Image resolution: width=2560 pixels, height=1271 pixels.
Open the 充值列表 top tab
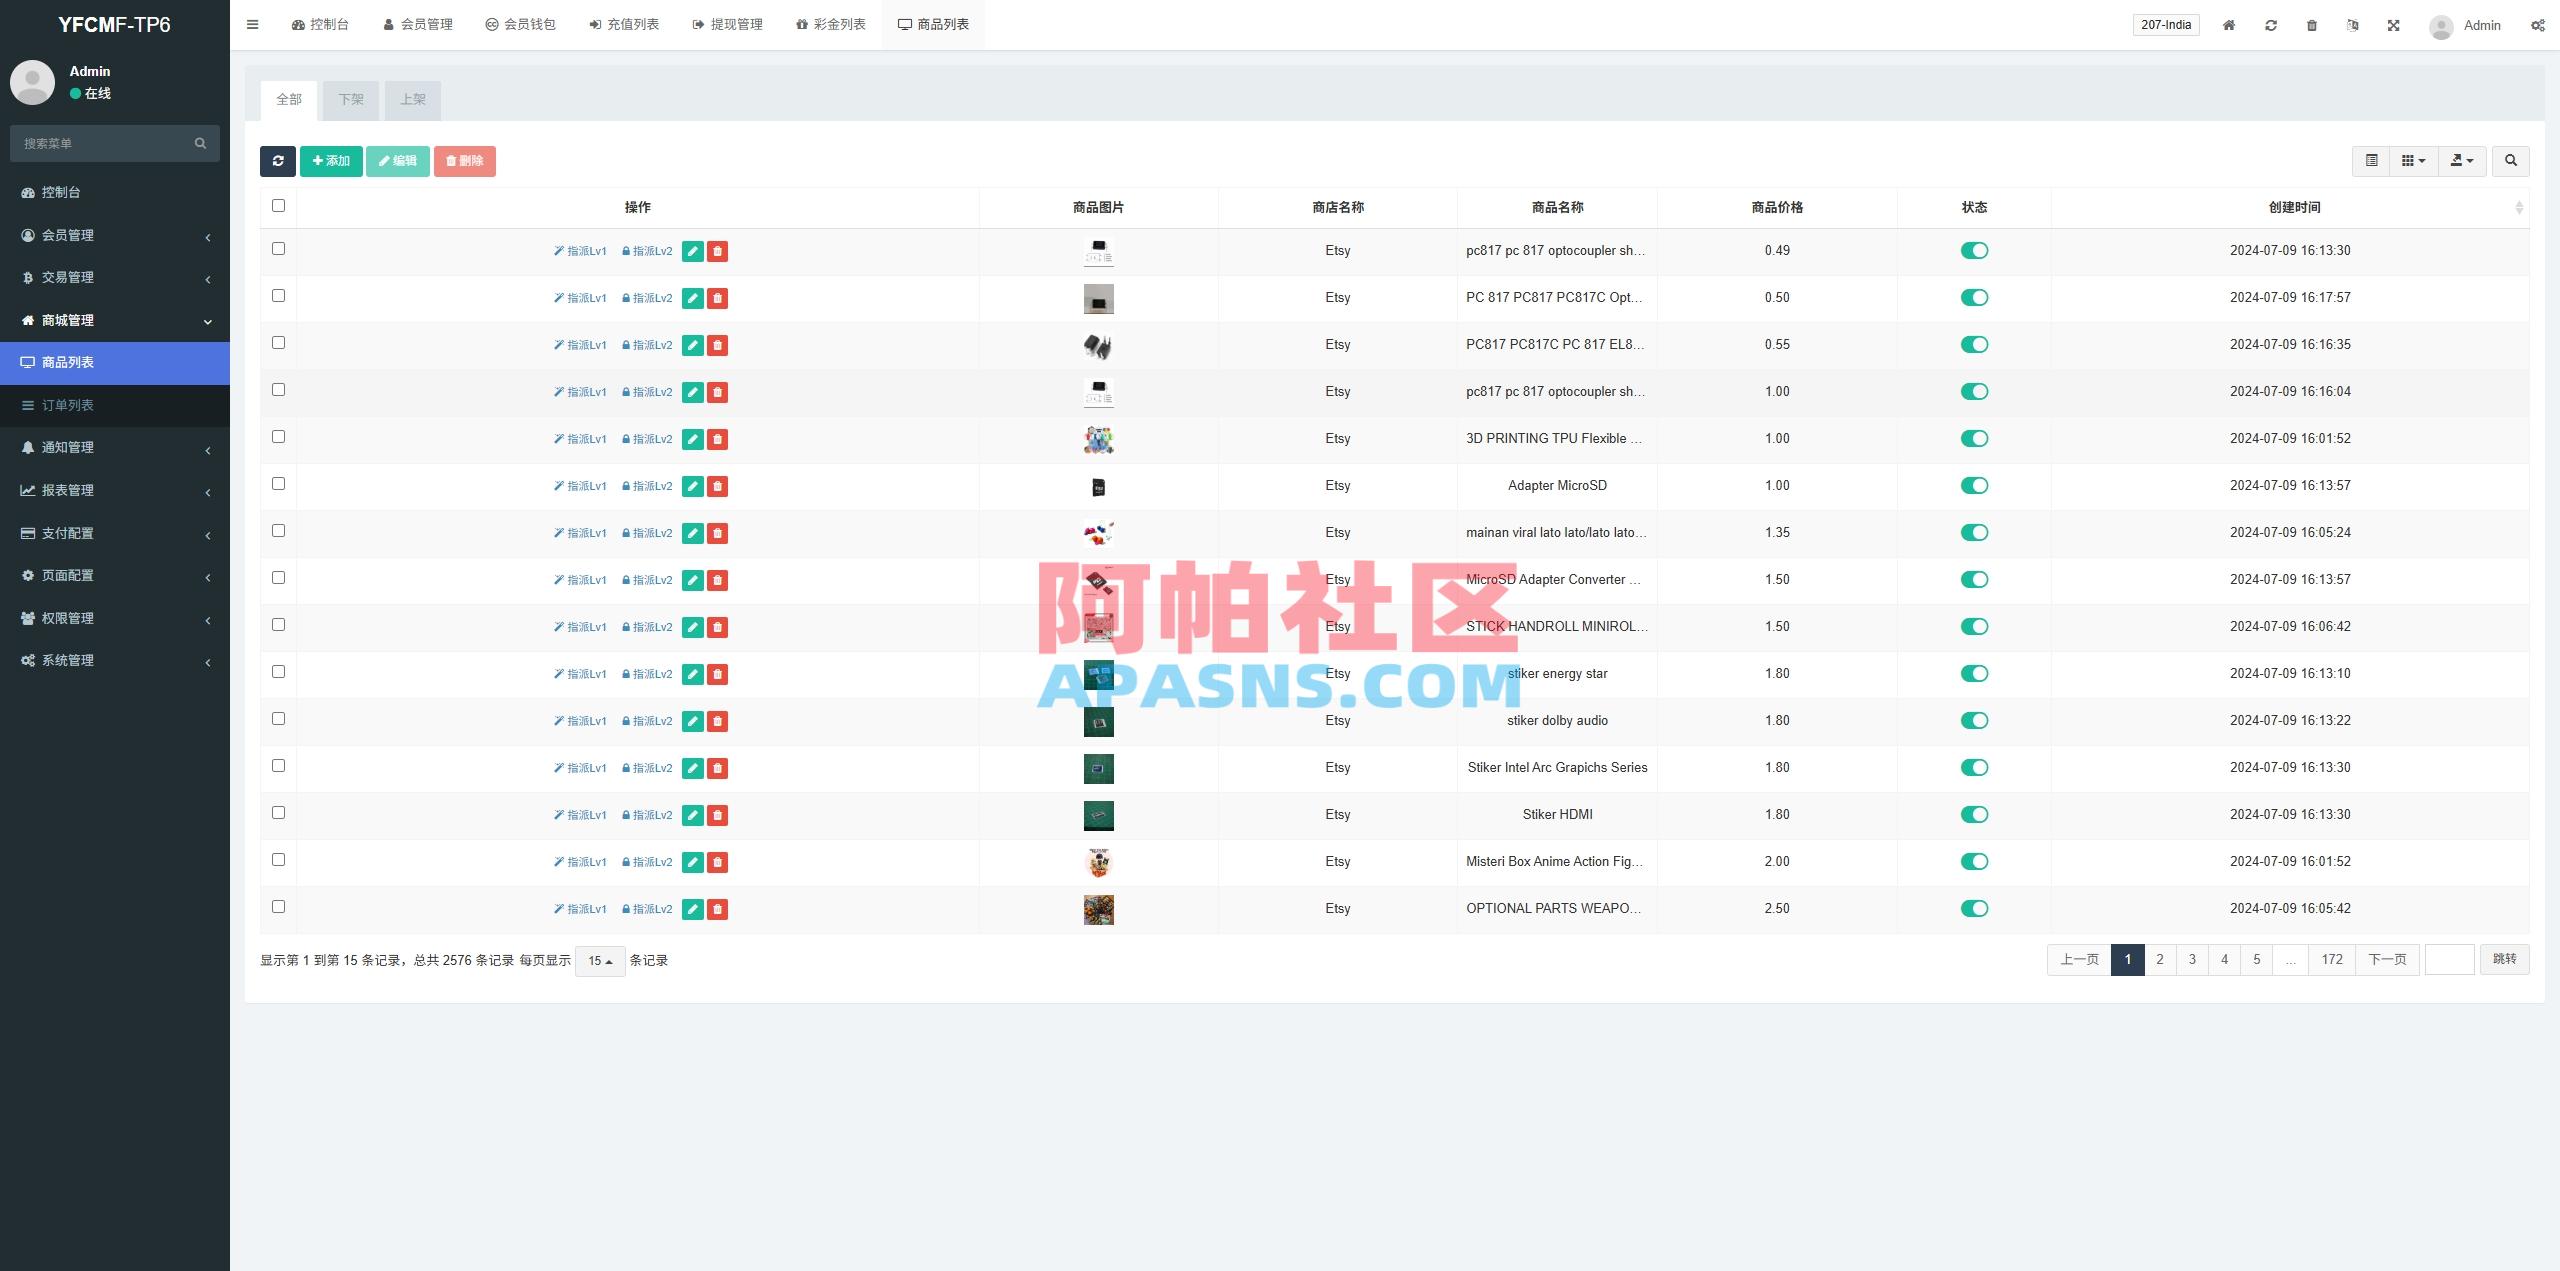click(x=624, y=25)
